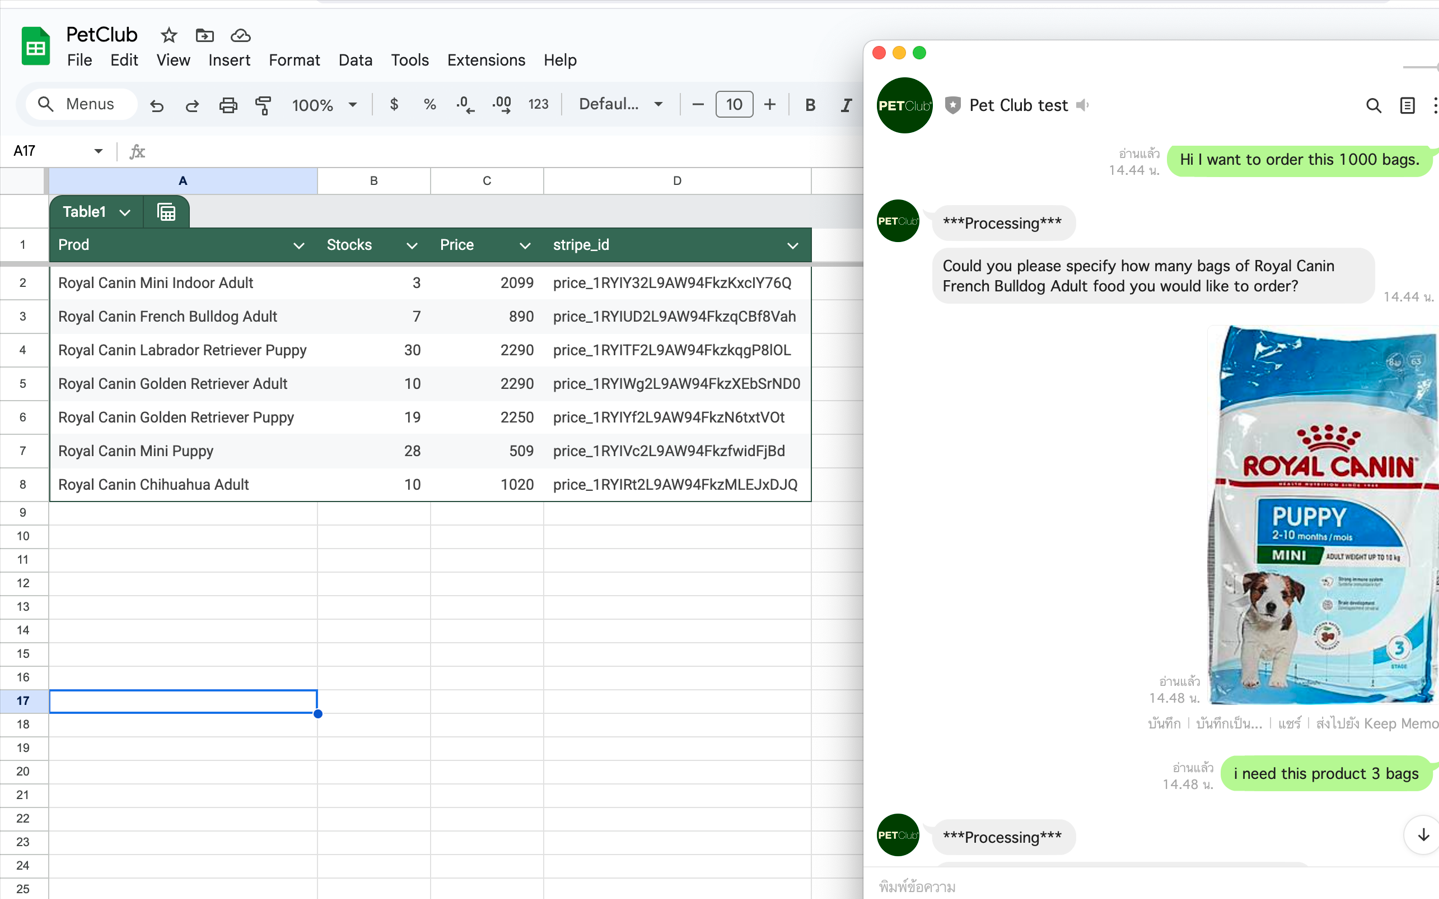Click ส่งไปยัง Keep Memo link
This screenshot has height=899, width=1439.
pyautogui.click(x=1376, y=723)
